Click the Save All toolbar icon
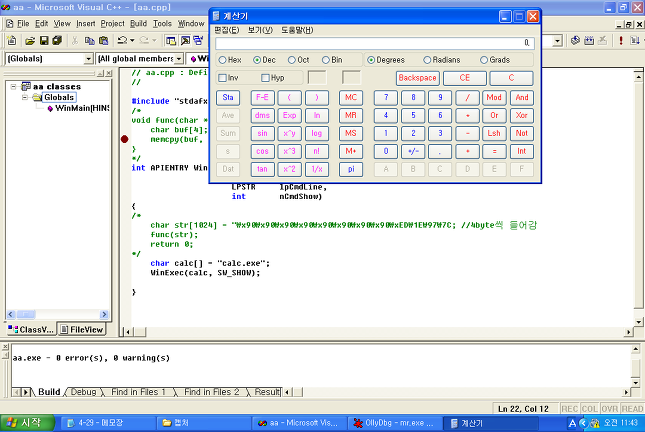Screen dimensions: 645x432 point(57,40)
